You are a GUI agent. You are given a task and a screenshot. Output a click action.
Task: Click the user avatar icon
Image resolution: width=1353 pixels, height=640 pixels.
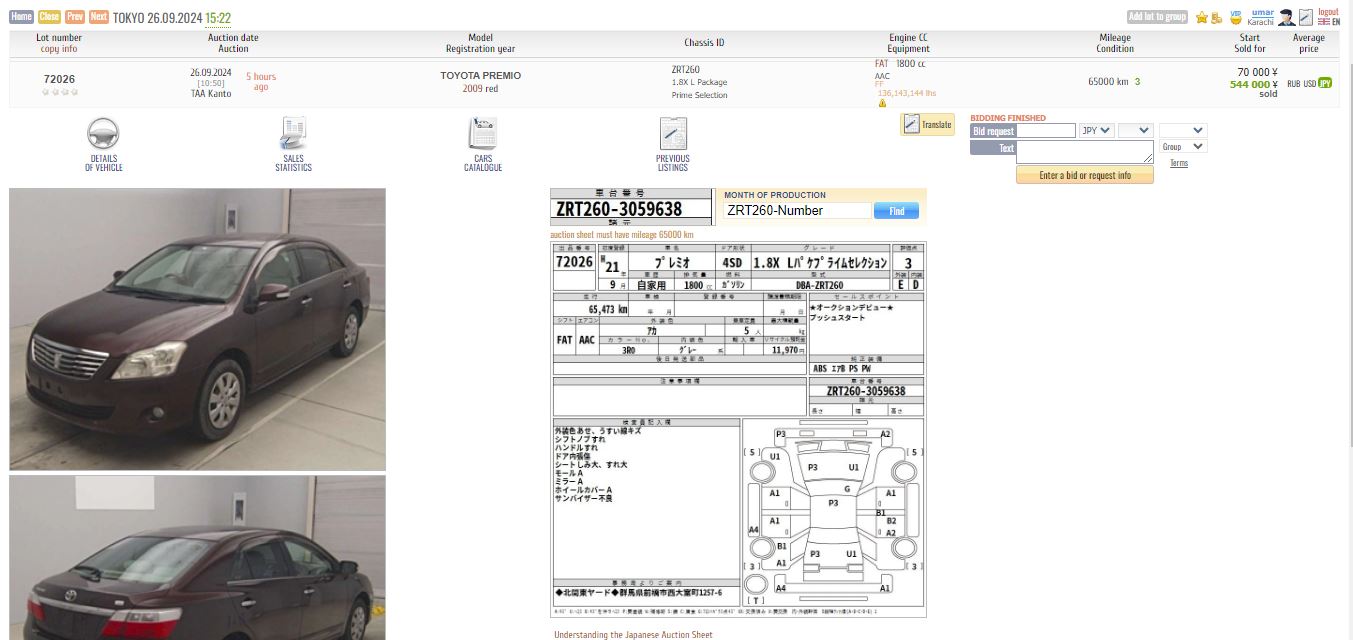[1287, 17]
